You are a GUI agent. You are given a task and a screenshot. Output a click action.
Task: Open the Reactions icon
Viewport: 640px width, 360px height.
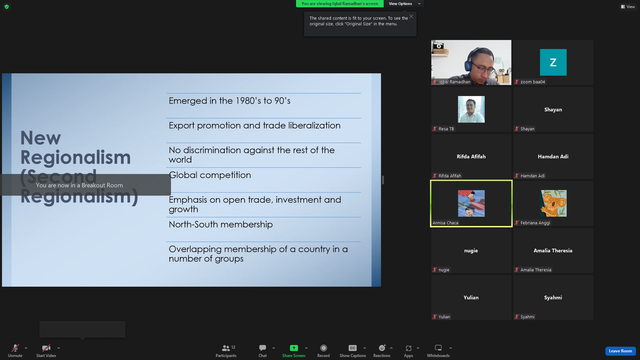click(382, 348)
